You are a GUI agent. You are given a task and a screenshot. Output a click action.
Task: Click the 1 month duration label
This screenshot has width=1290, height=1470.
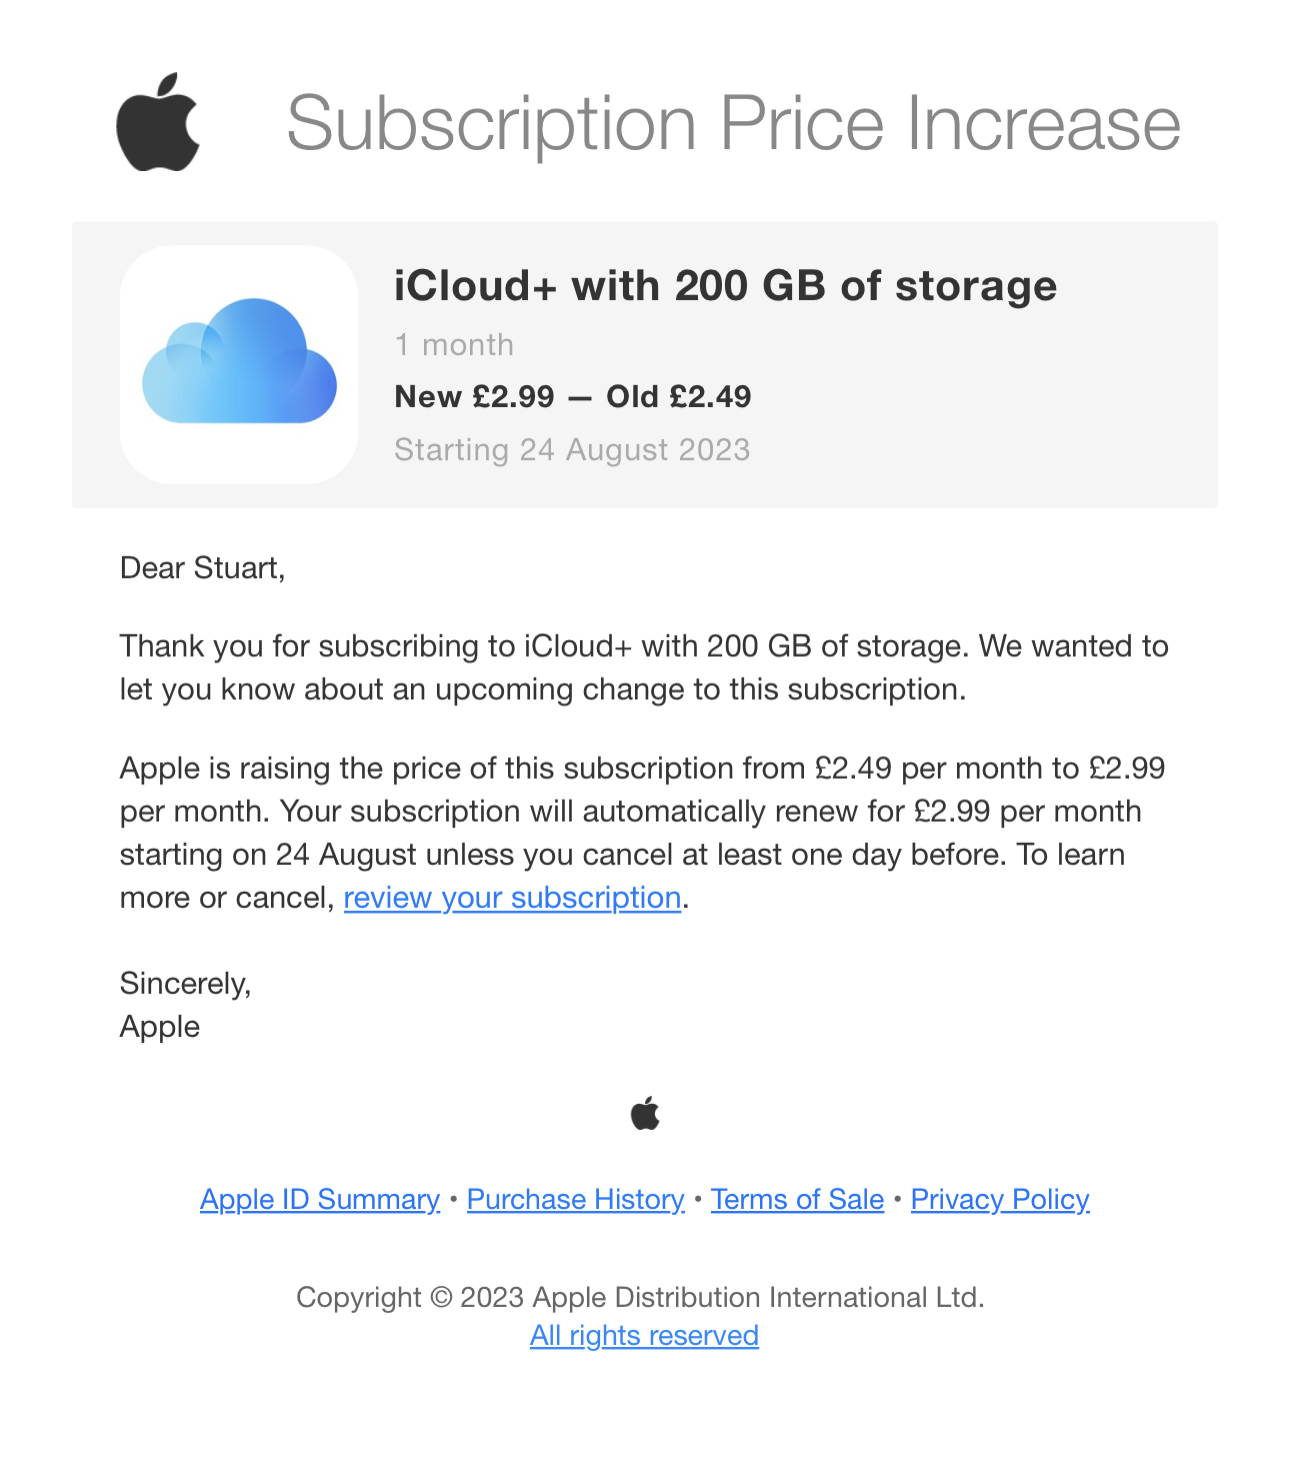454,345
